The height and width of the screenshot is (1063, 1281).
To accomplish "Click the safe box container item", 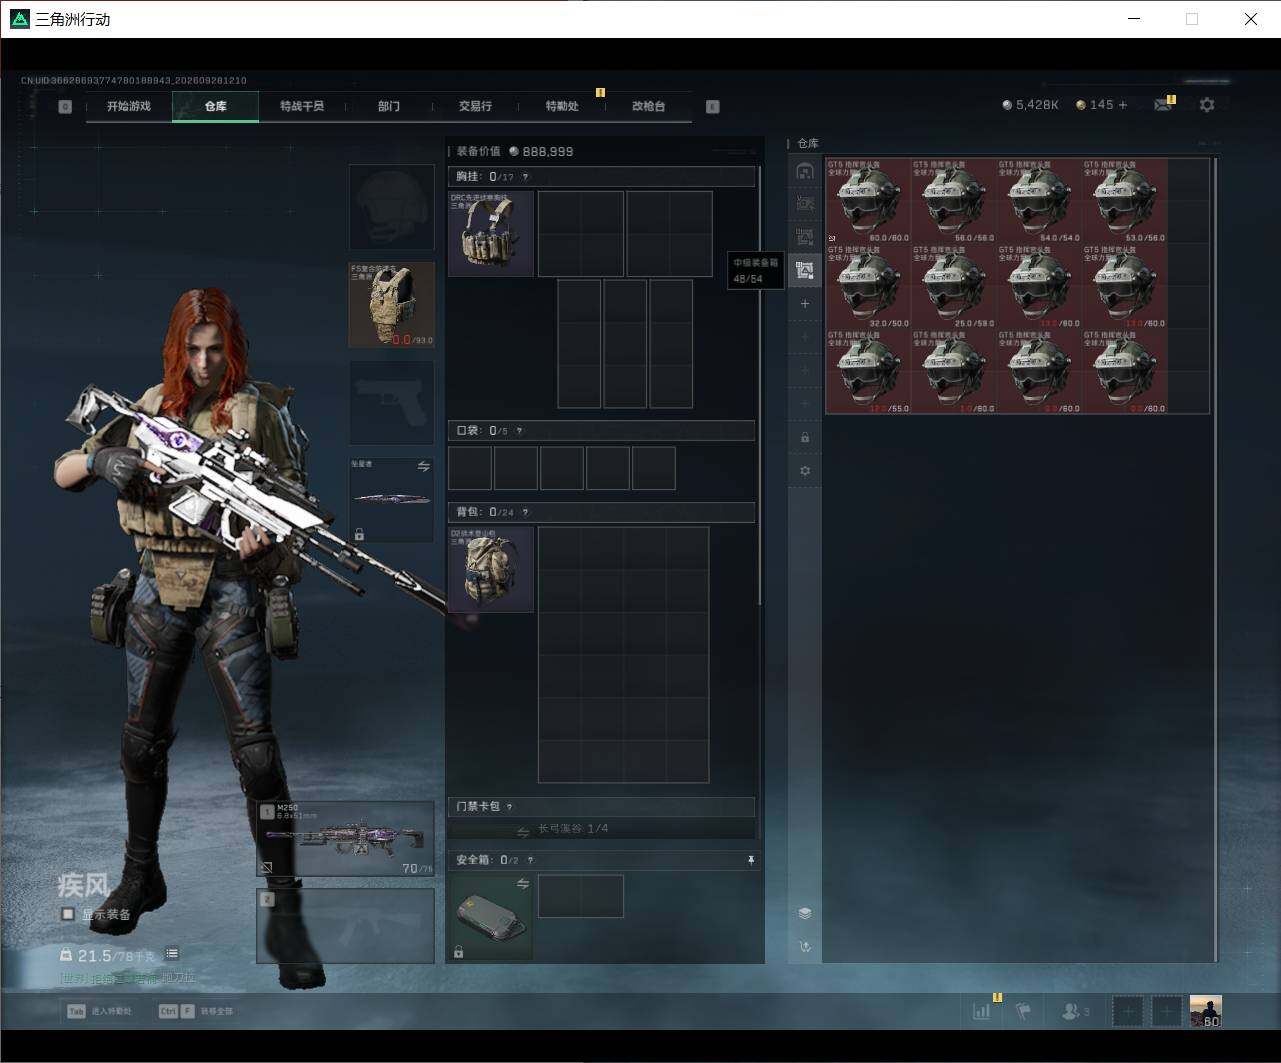I will 491,917.
